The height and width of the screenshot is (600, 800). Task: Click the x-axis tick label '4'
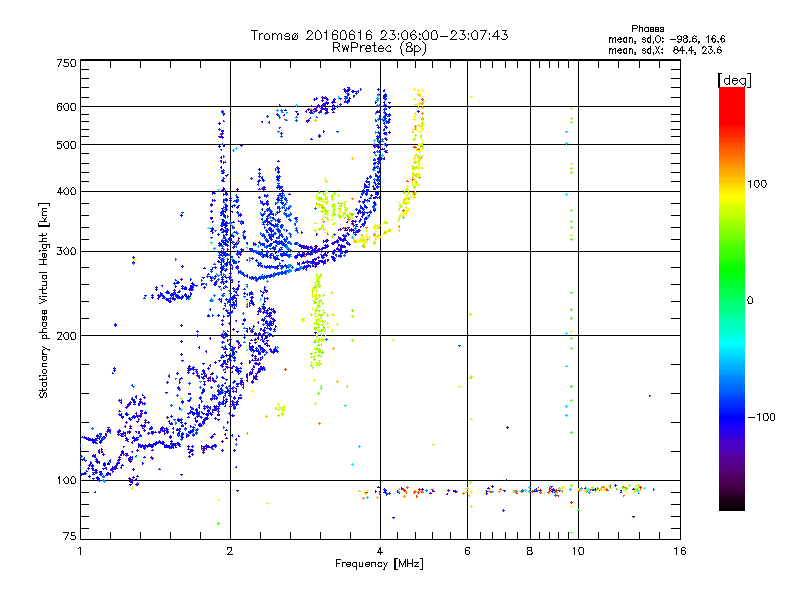click(380, 551)
